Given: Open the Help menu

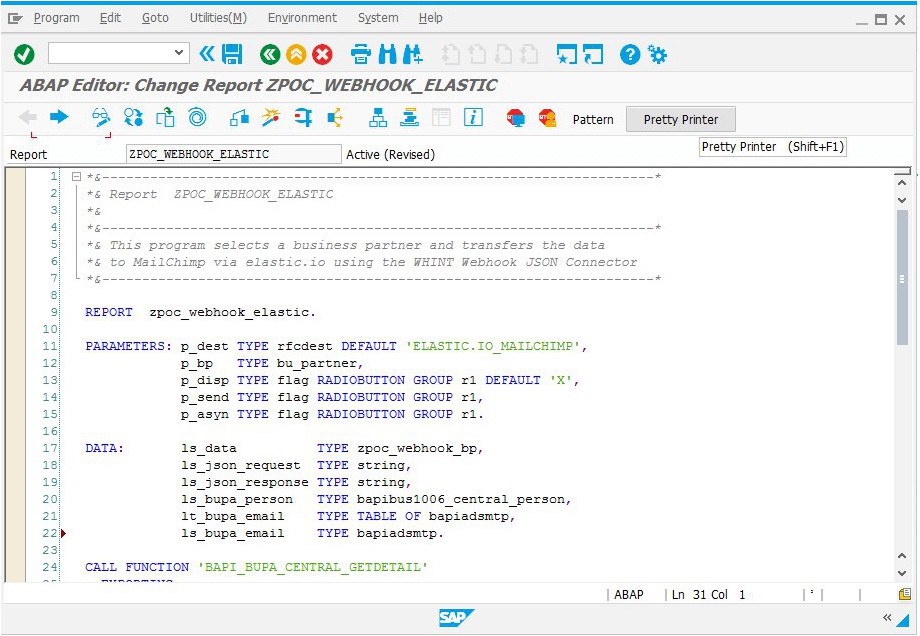Looking at the screenshot, I should coord(431,18).
